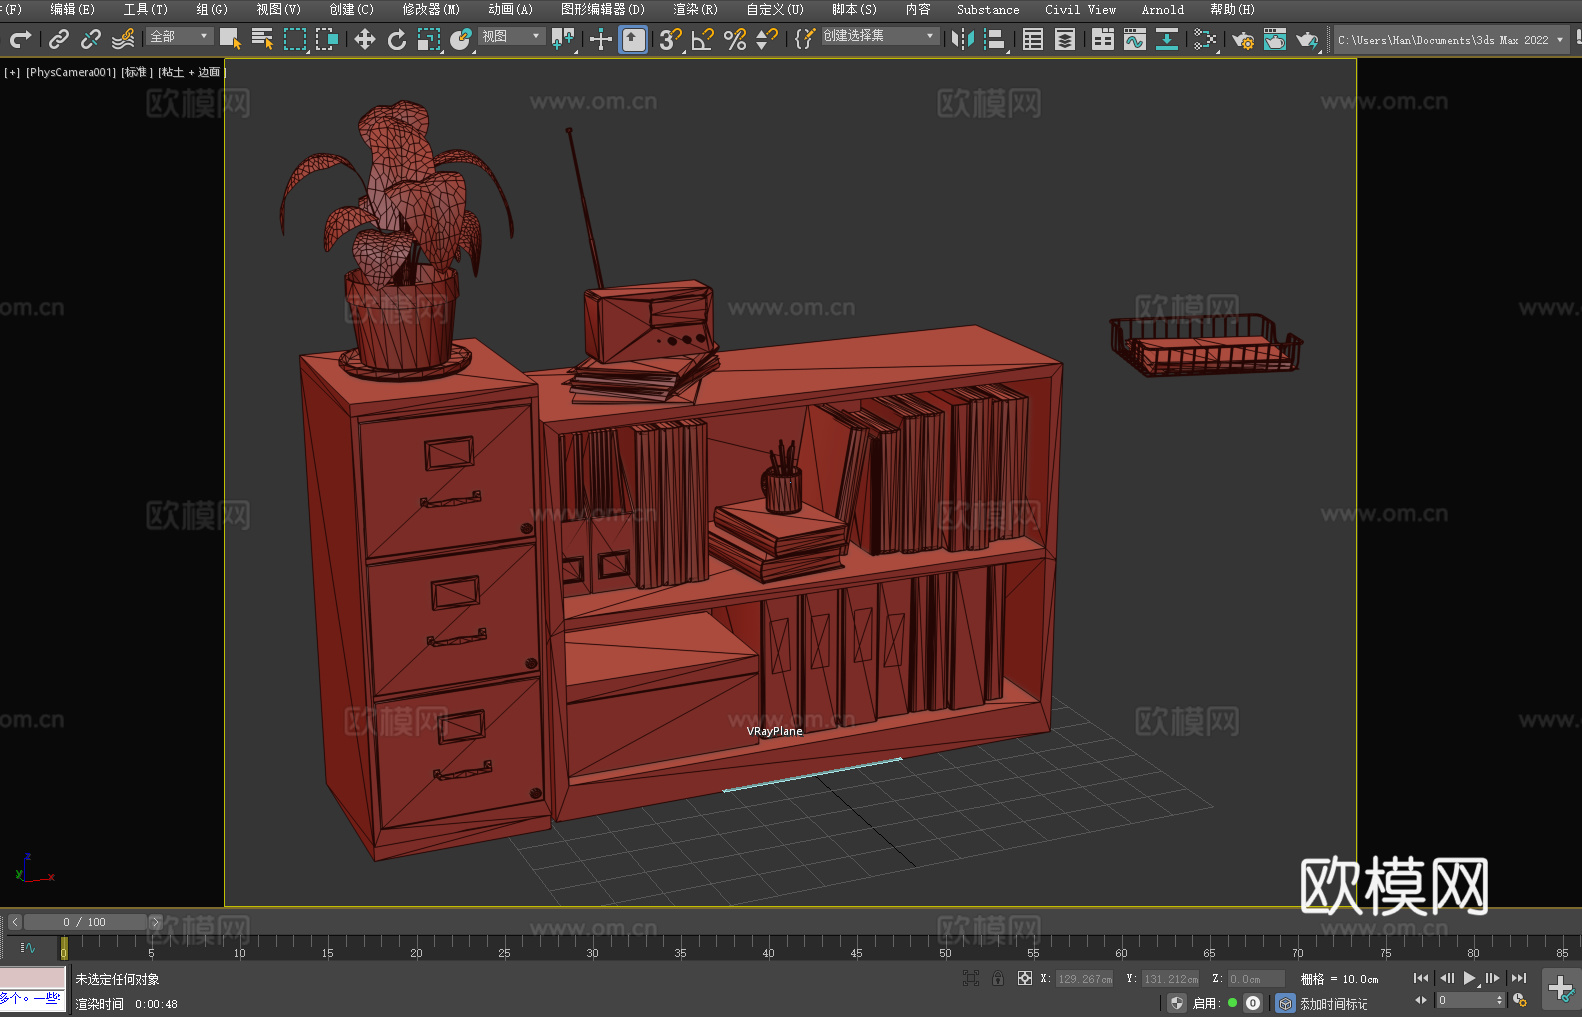Activate Select and Move tool

pyautogui.click(x=365, y=39)
